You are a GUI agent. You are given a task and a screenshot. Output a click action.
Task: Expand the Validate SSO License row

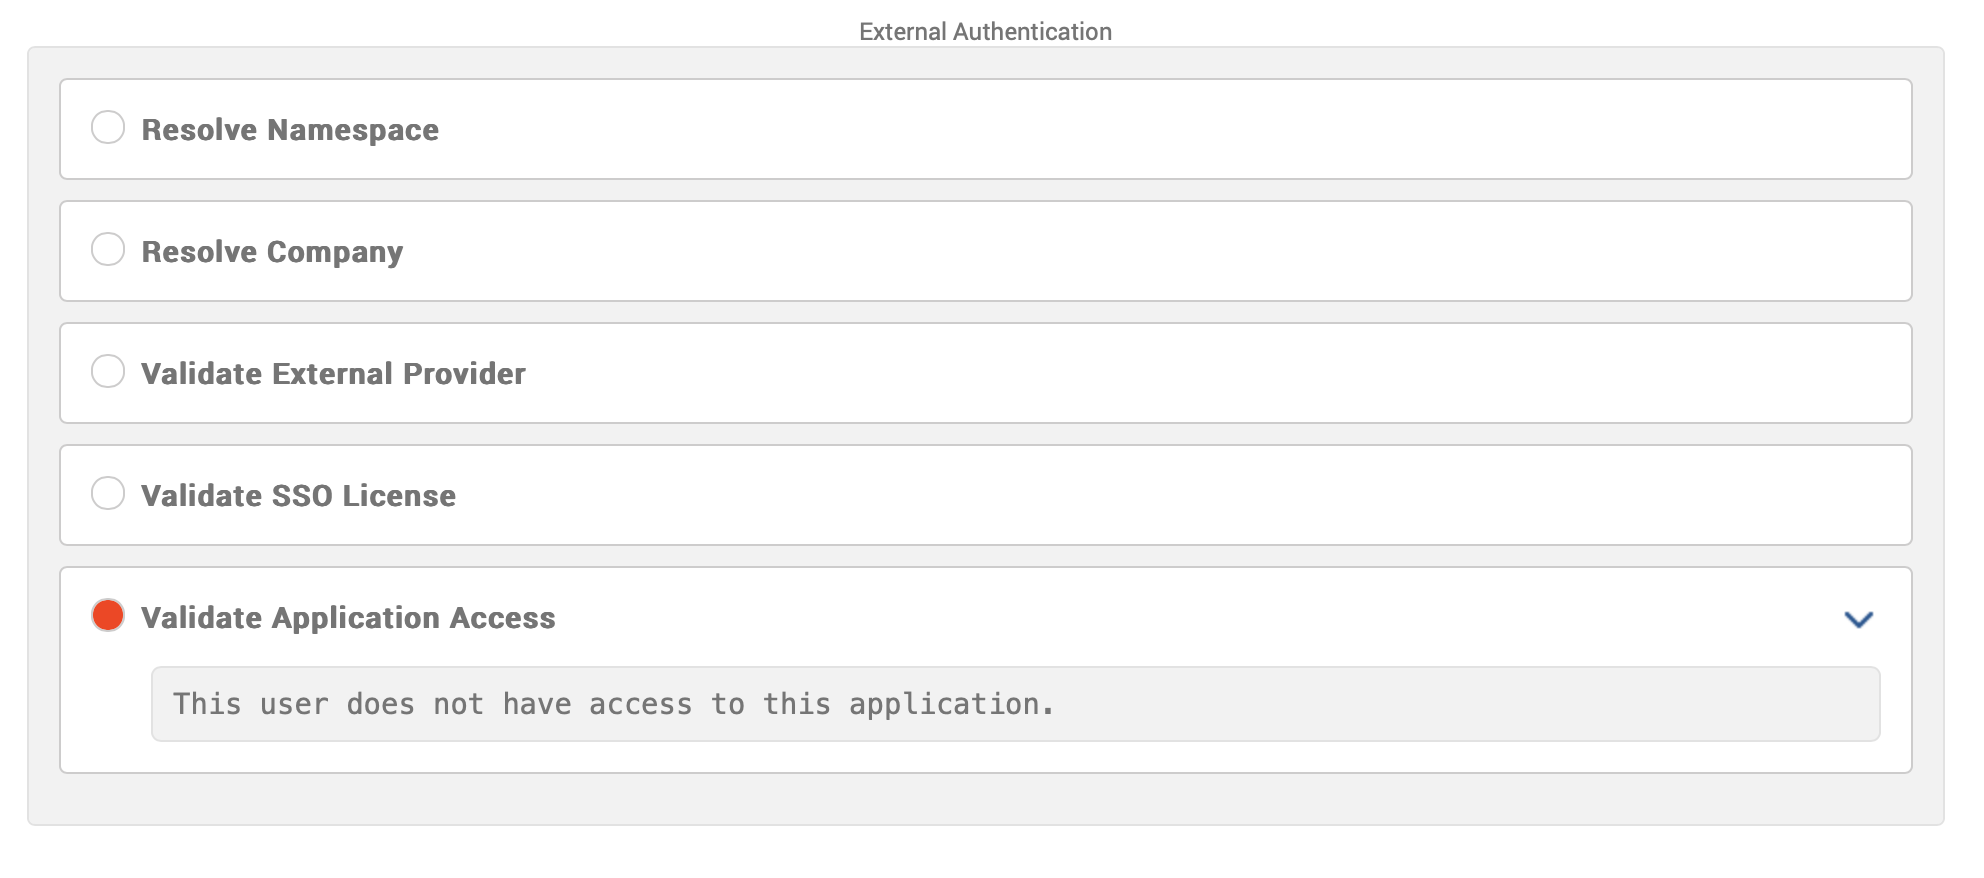[x=298, y=494]
